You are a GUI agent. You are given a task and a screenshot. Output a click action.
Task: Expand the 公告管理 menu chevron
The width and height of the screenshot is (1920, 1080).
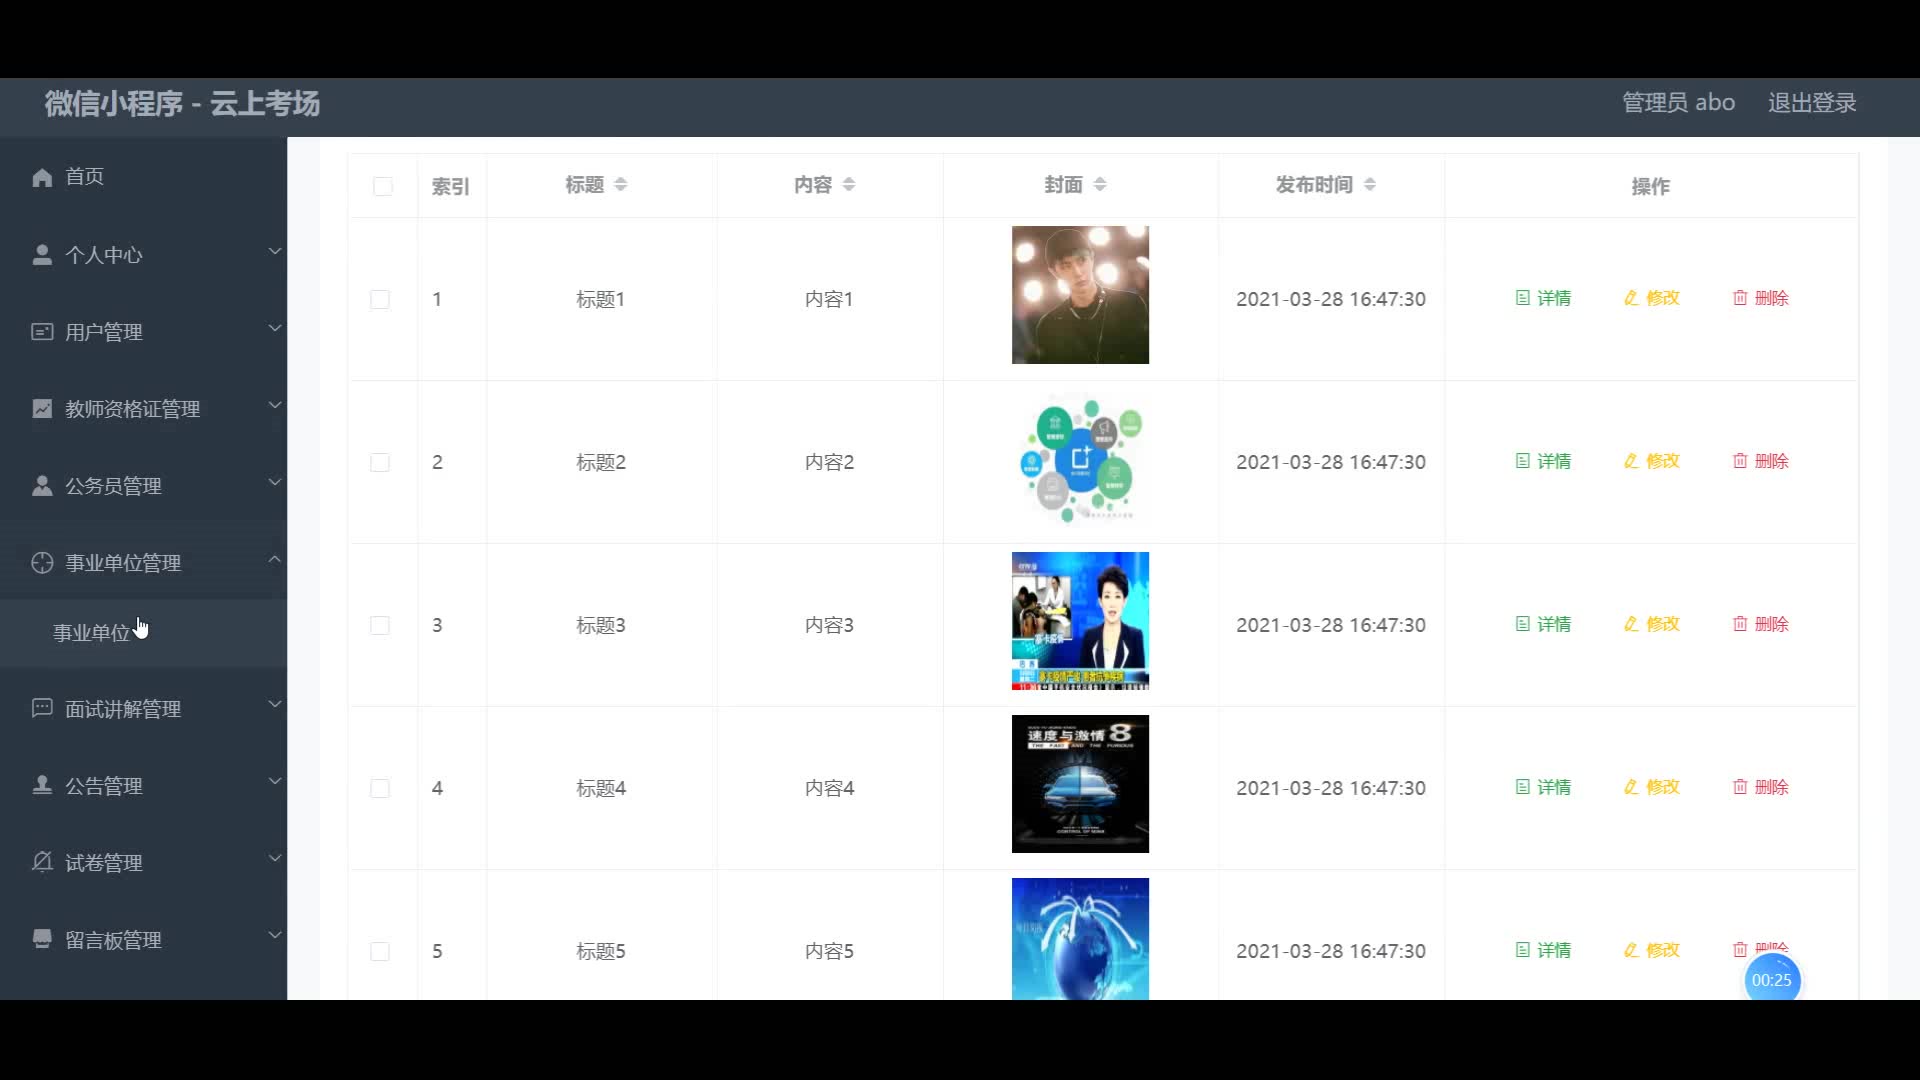(x=274, y=782)
